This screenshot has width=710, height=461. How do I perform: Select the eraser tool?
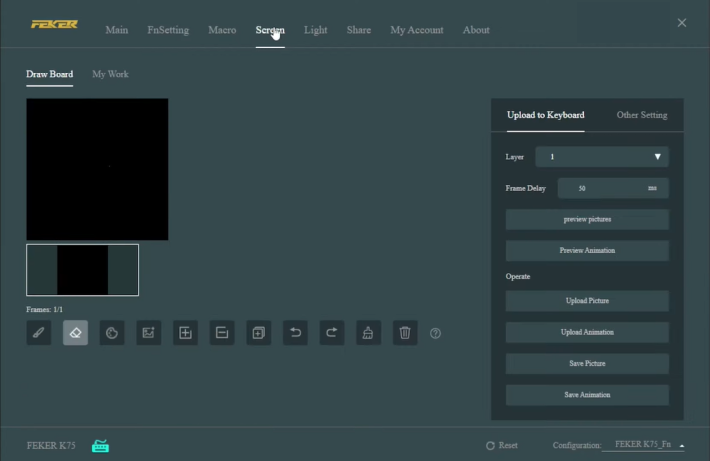point(75,333)
